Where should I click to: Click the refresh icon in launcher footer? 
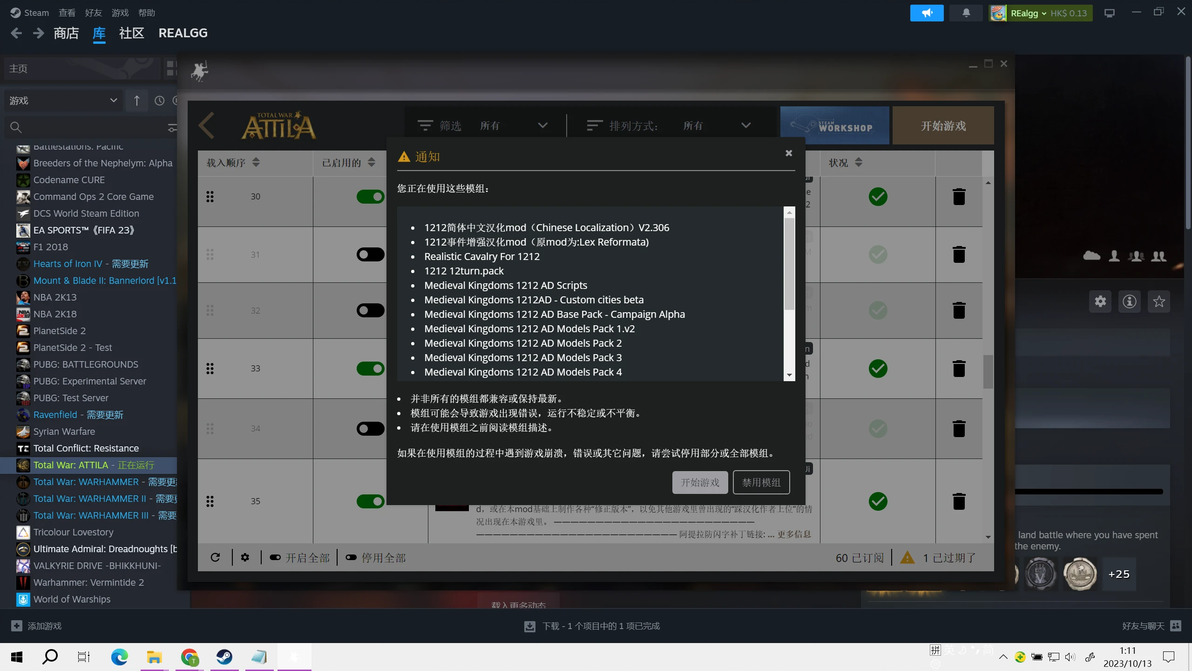tap(215, 558)
